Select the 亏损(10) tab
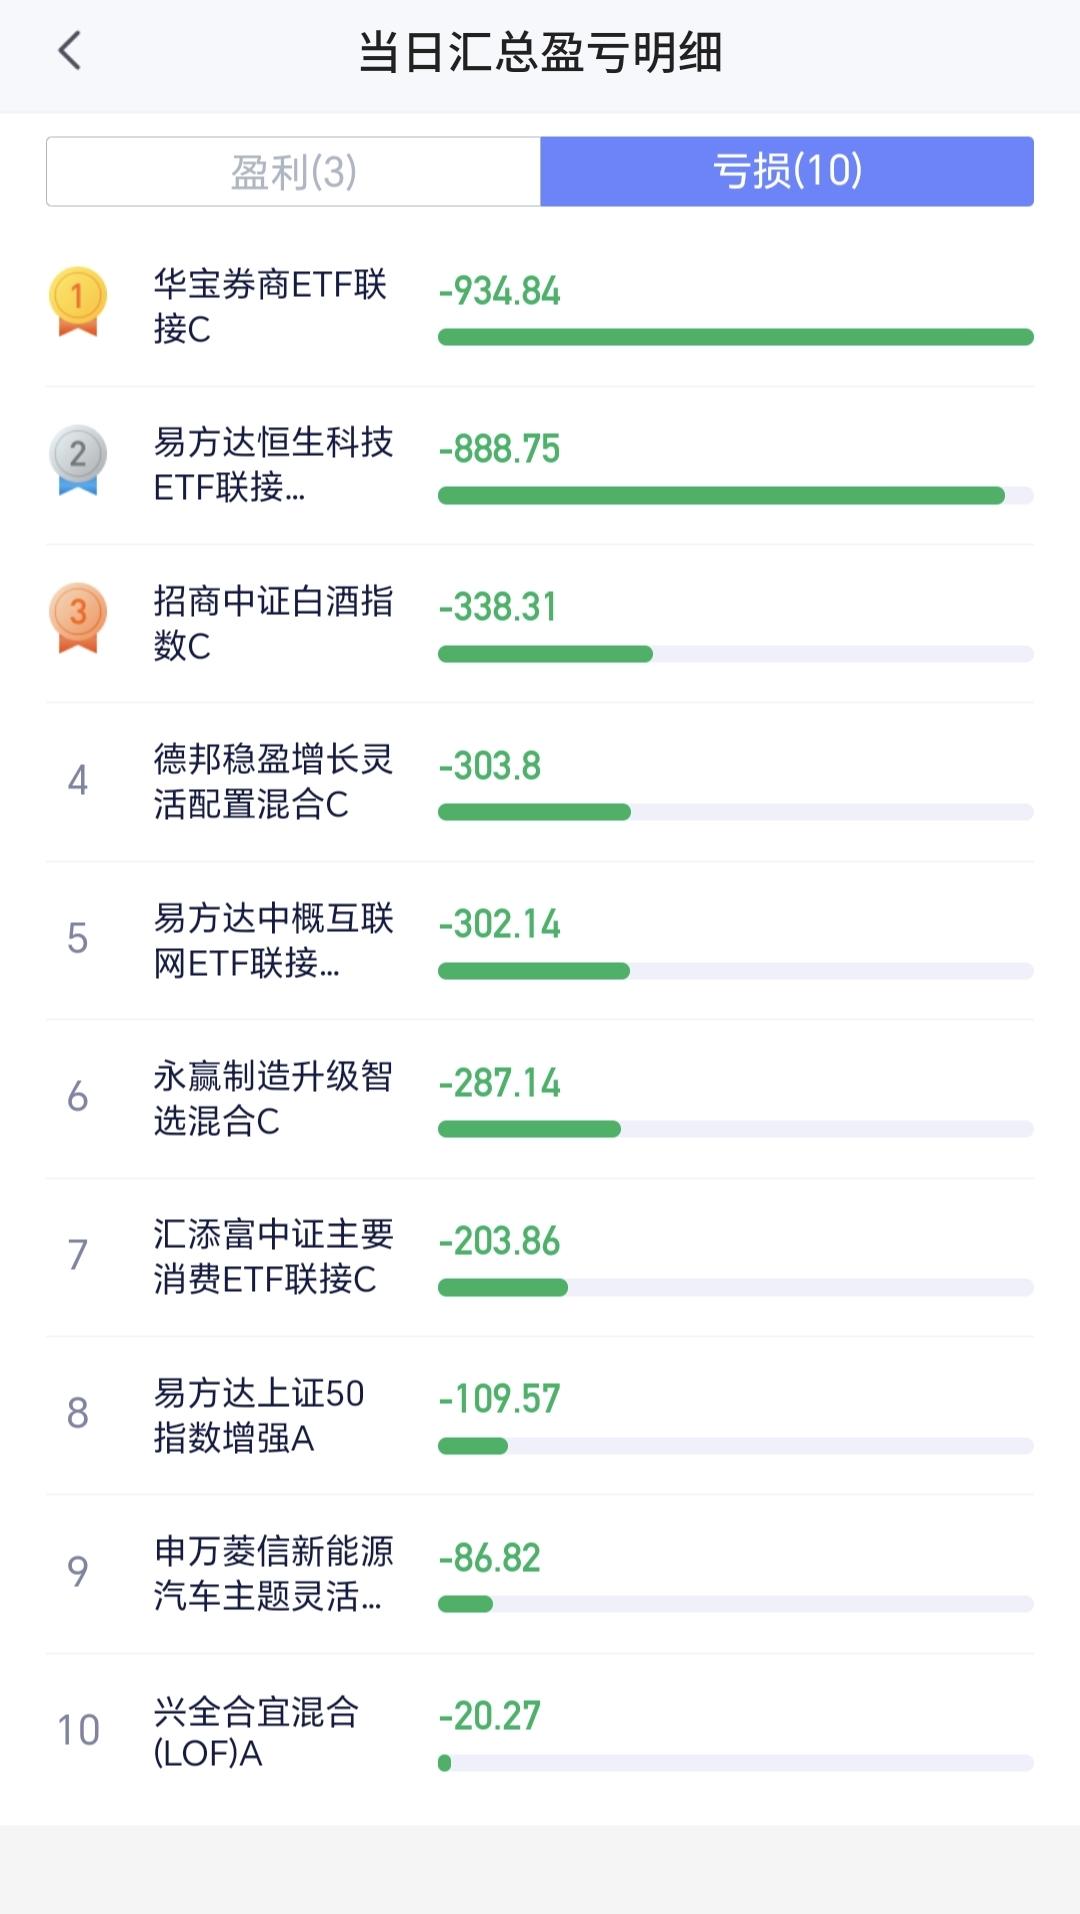This screenshot has height=1914, width=1080. click(x=787, y=172)
